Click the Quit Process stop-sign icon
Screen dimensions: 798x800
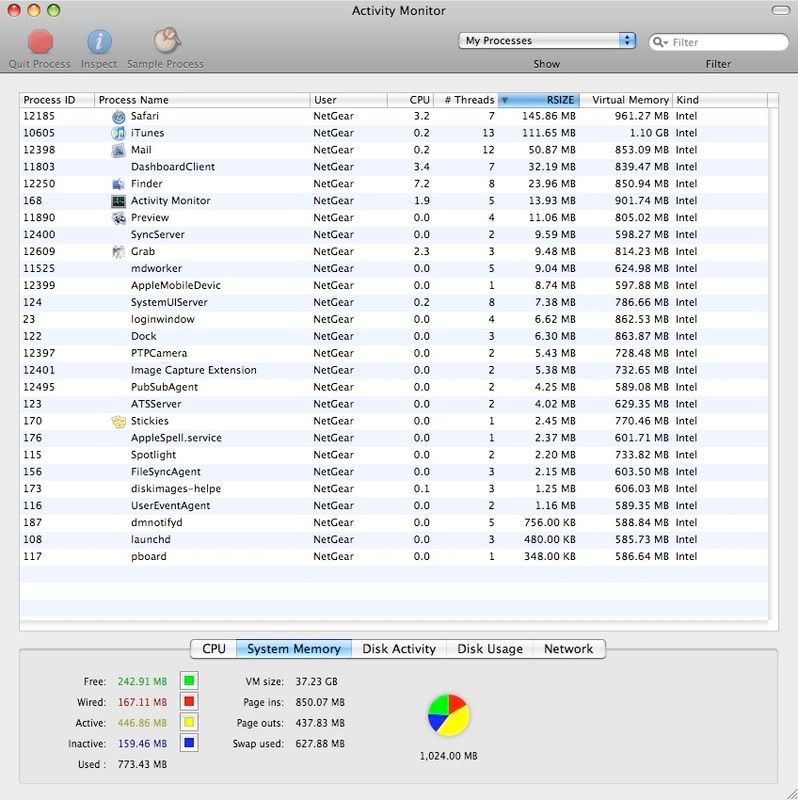(x=40, y=41)
